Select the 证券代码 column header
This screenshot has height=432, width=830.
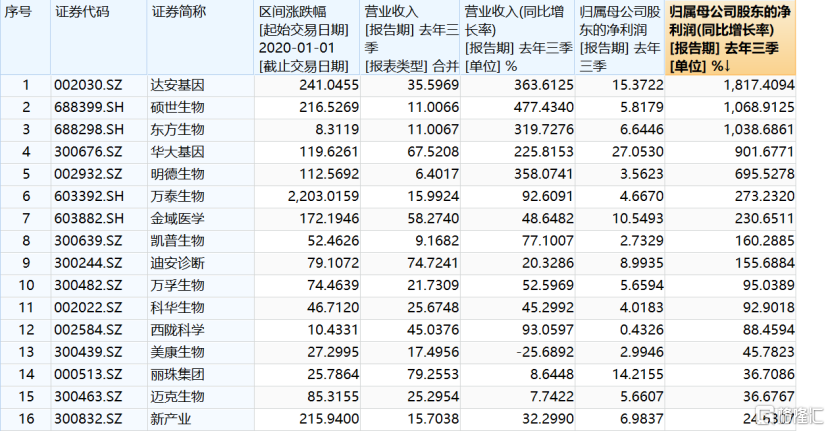point(99,38)
